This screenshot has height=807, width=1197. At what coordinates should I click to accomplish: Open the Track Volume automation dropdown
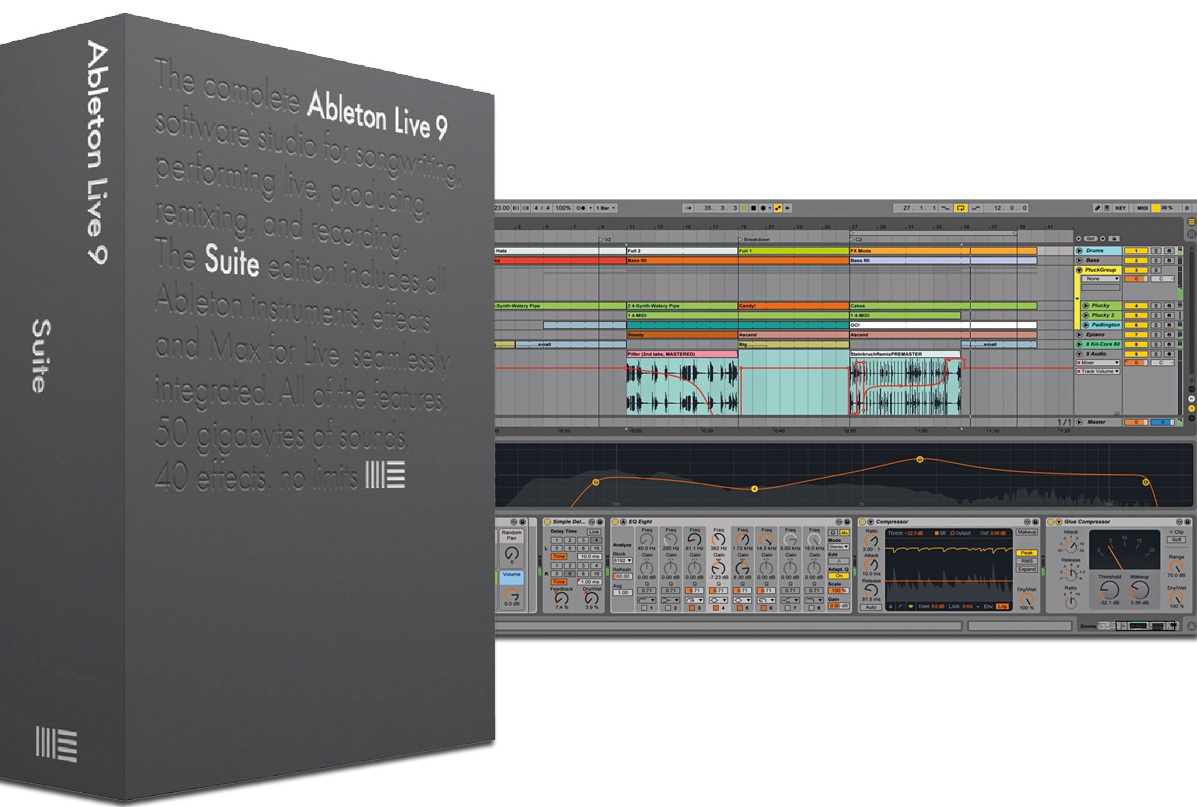click(1099, 372)
